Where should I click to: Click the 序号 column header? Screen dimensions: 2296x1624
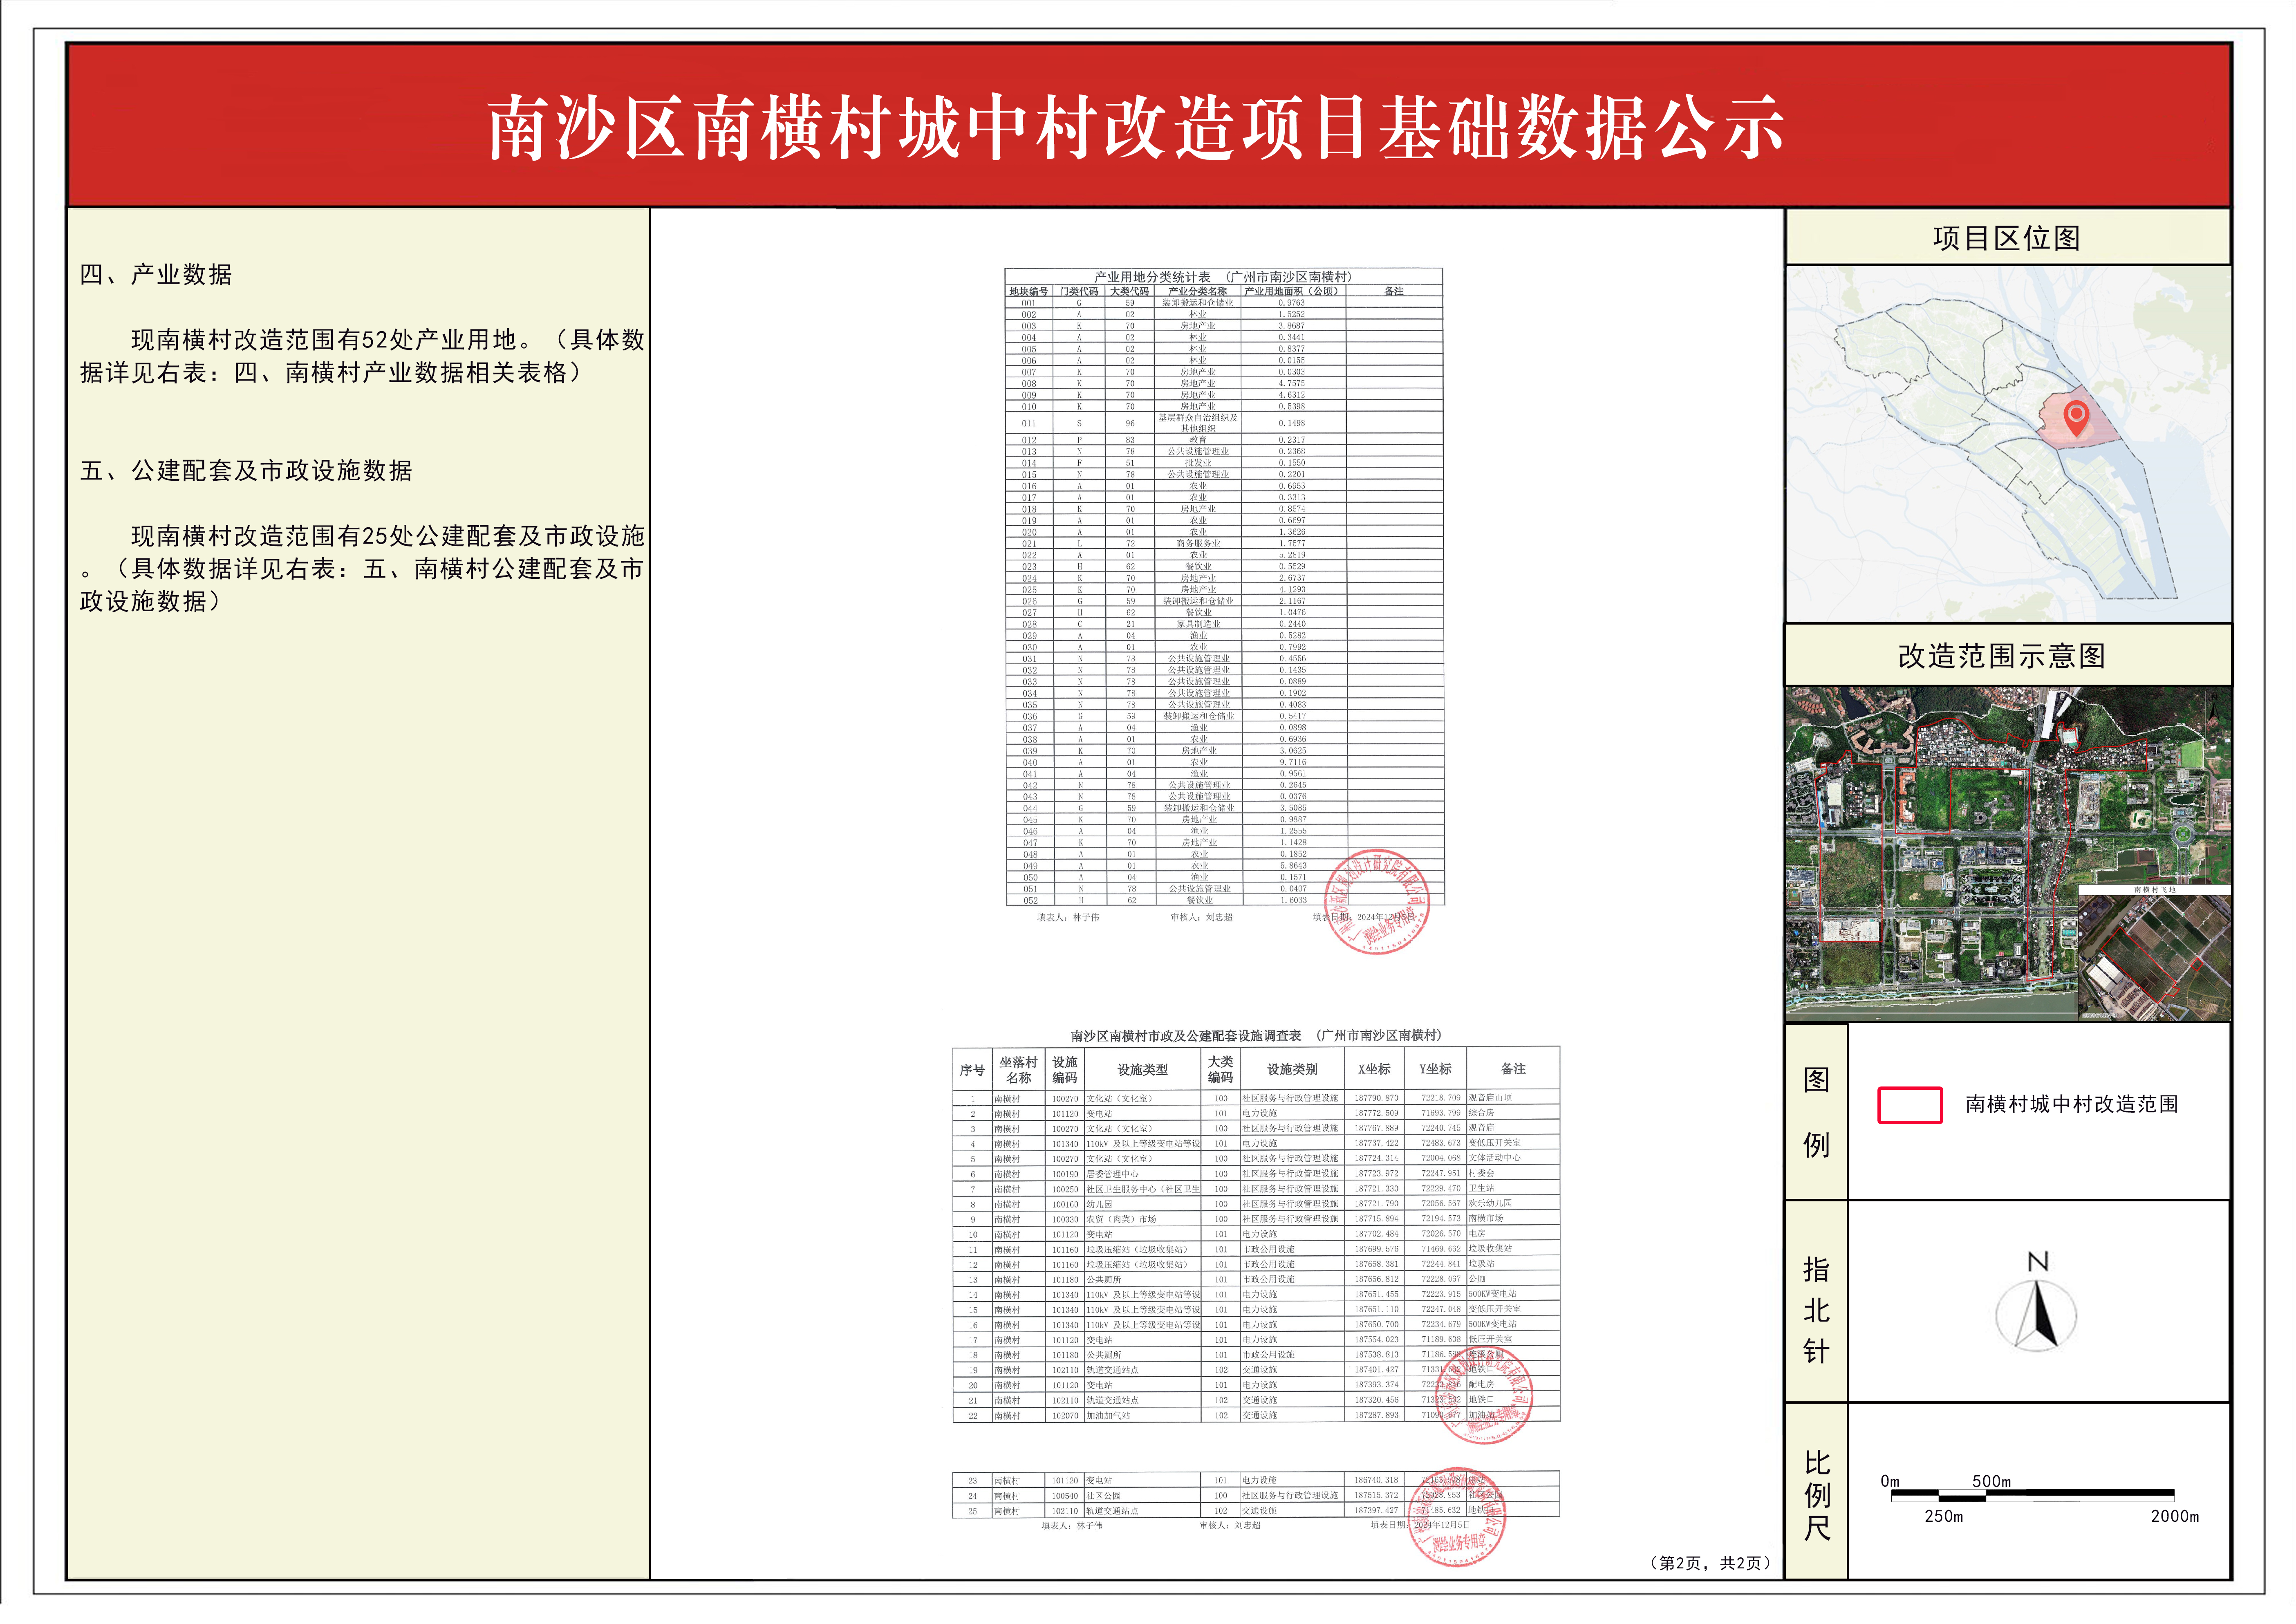tap(972, 1070)
